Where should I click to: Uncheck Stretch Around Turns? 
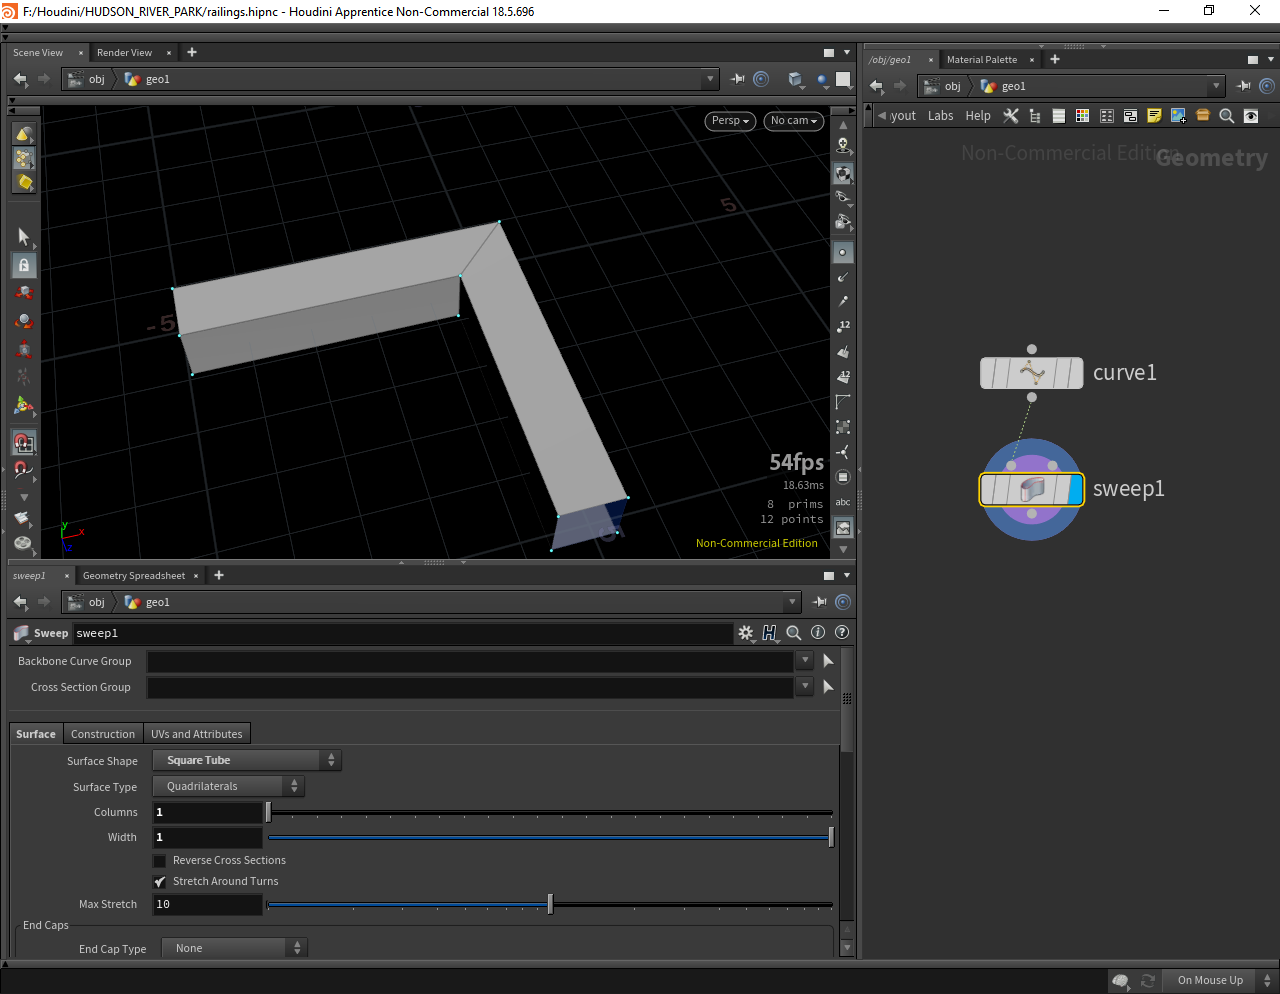click(160, 882)
